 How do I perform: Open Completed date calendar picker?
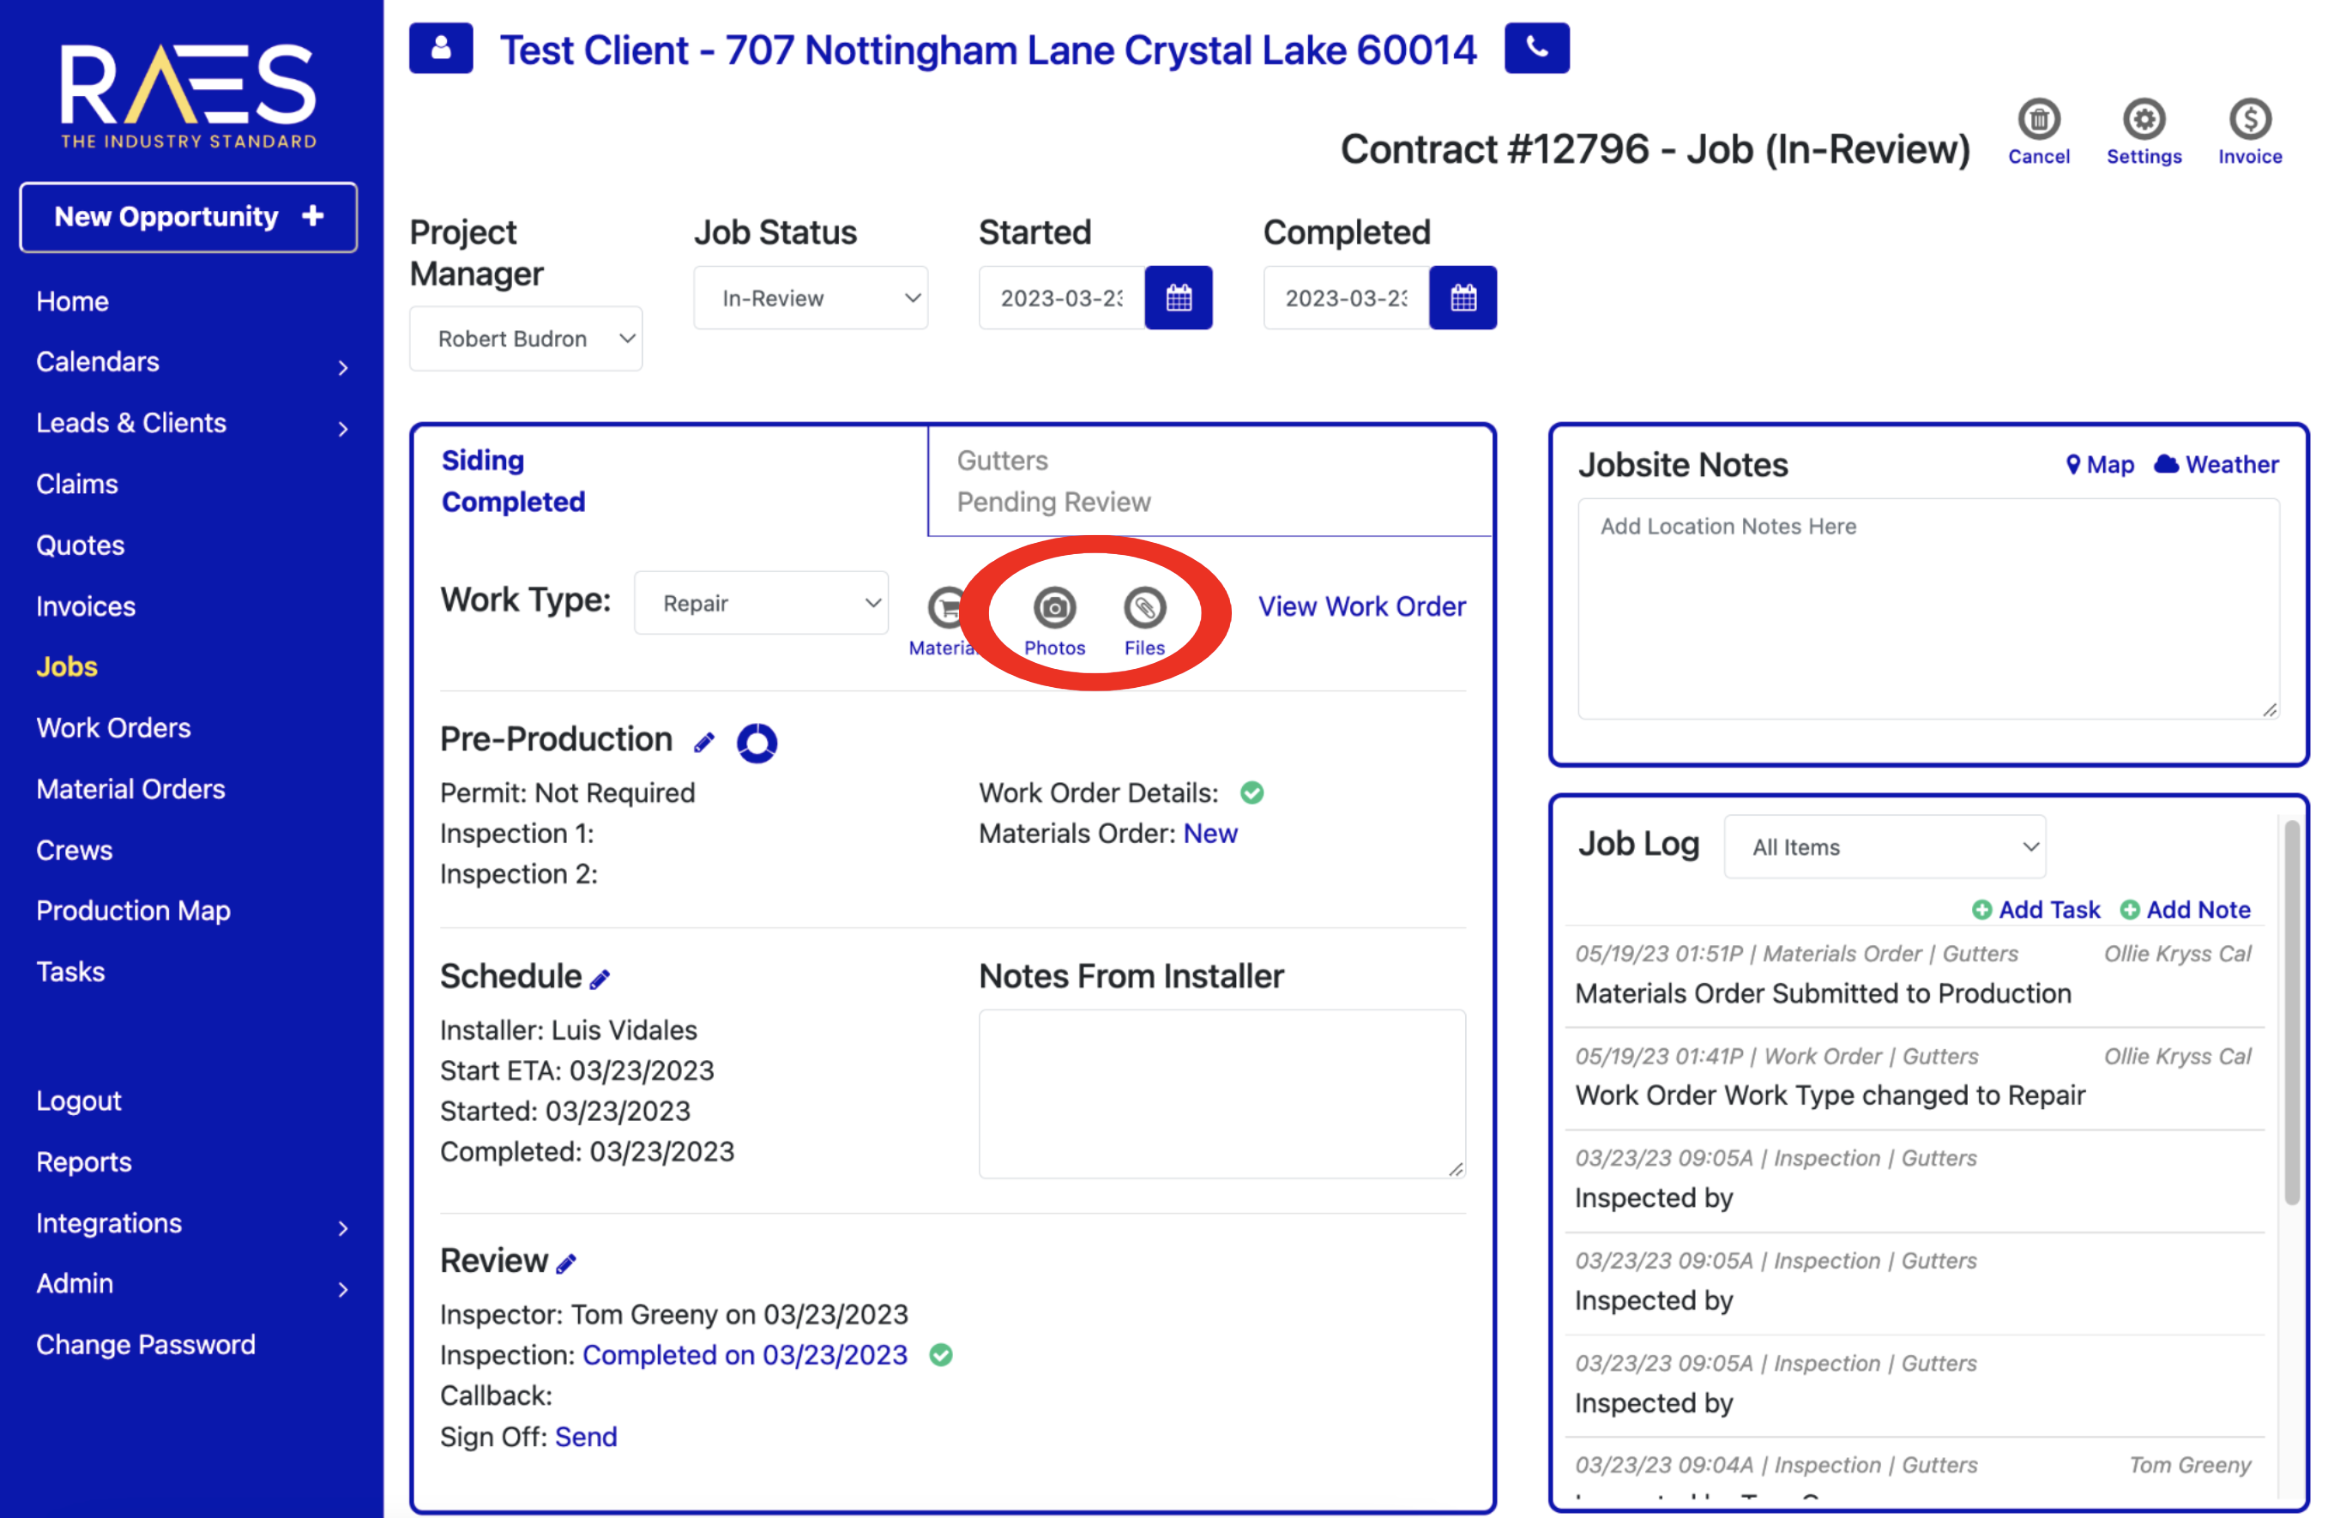click(x=1462, y=298)
